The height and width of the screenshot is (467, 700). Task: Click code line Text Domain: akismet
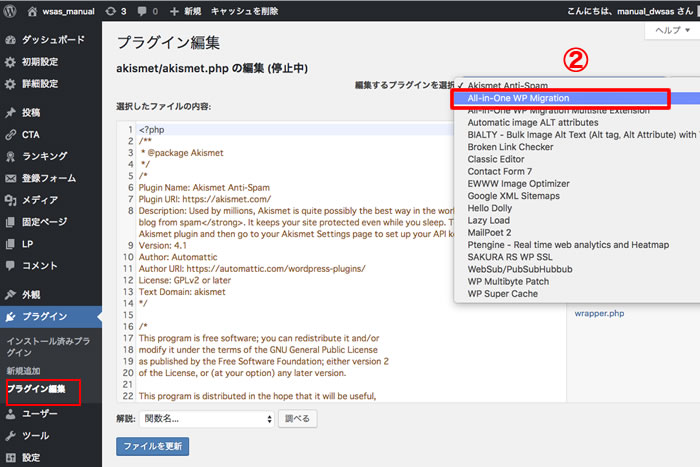(182, 292)
